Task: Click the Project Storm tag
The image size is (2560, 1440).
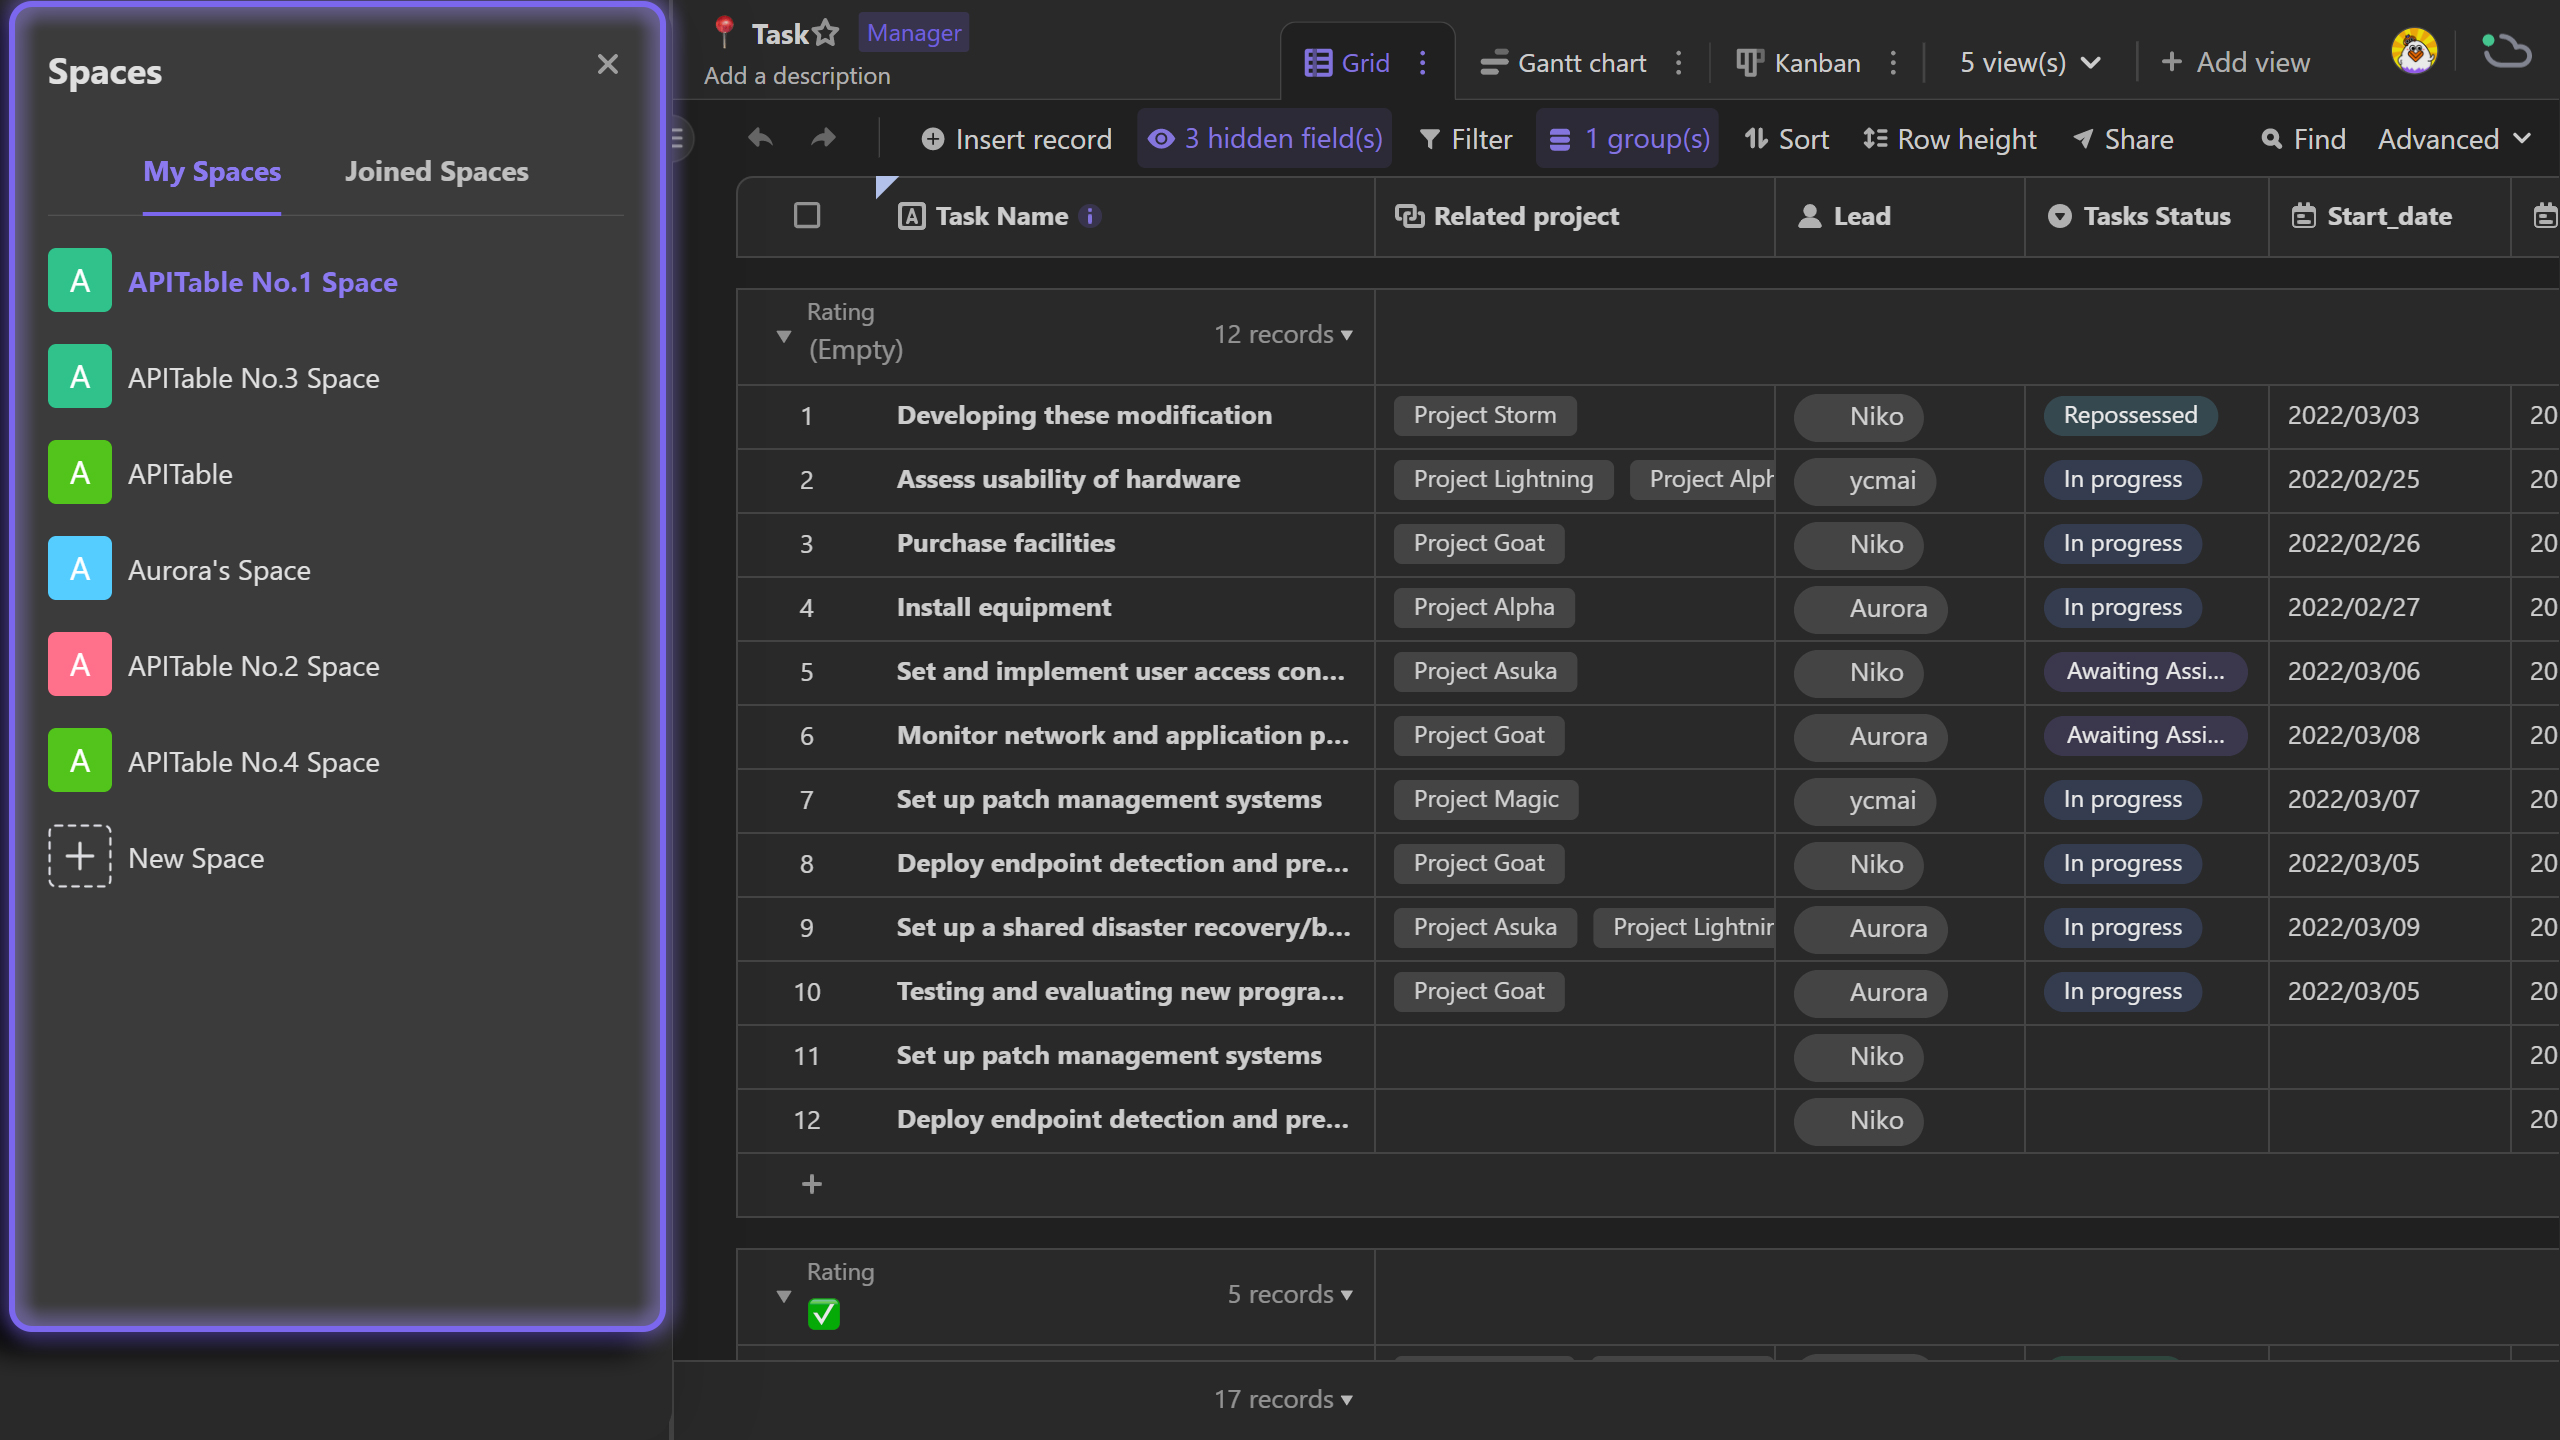Action: (1485, 415)
